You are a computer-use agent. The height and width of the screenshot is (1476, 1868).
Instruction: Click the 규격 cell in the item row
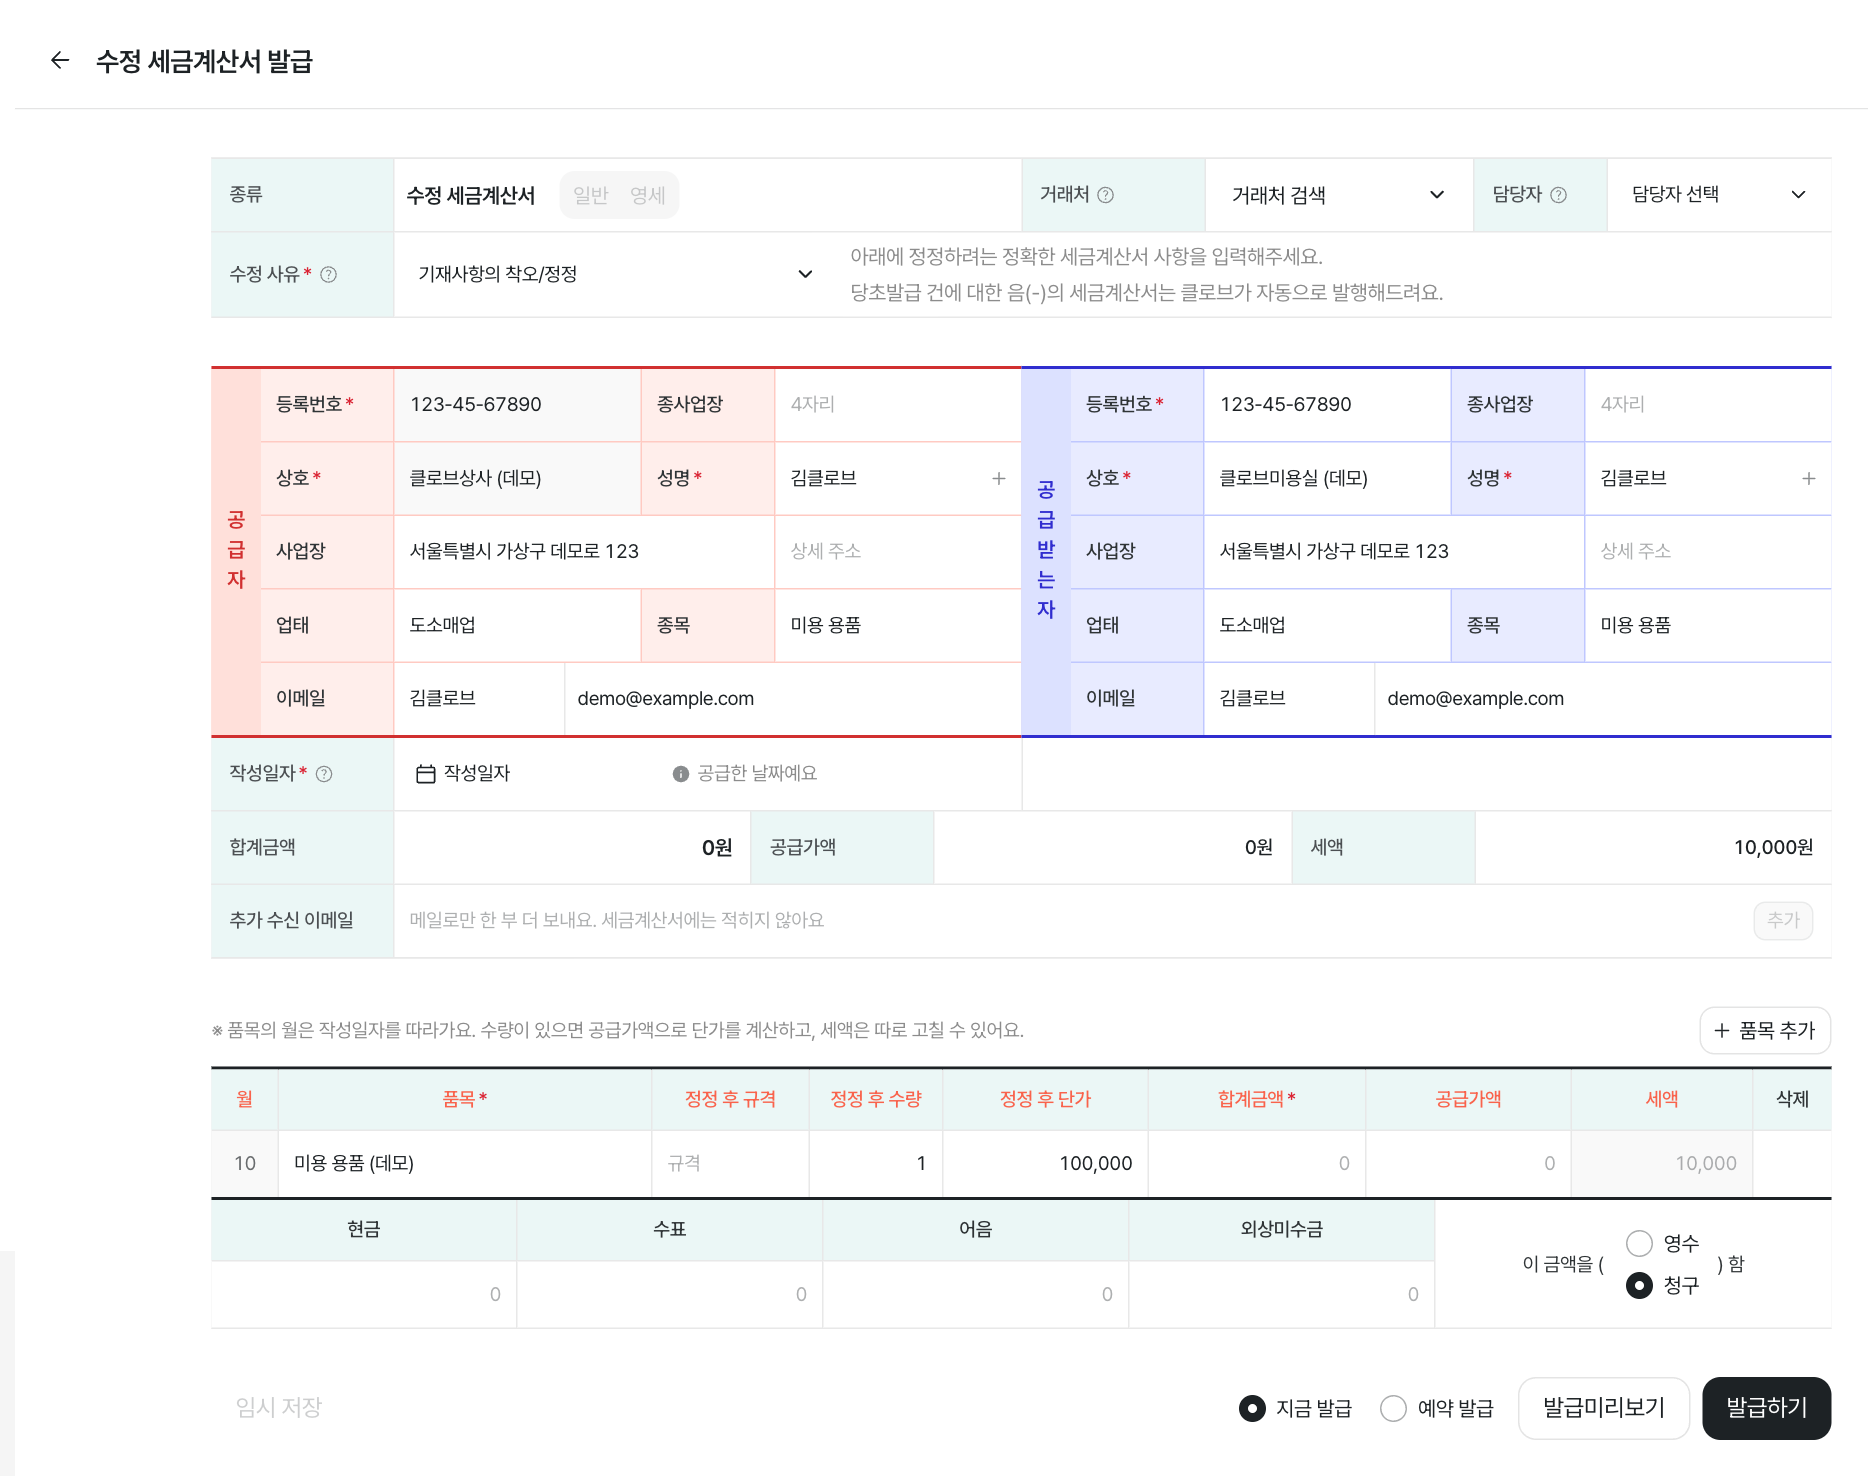(730, 1163)
